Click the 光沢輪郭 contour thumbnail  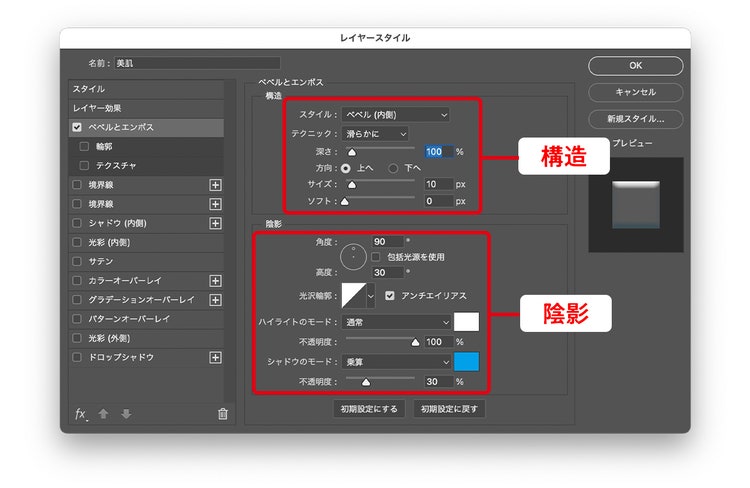354,296
